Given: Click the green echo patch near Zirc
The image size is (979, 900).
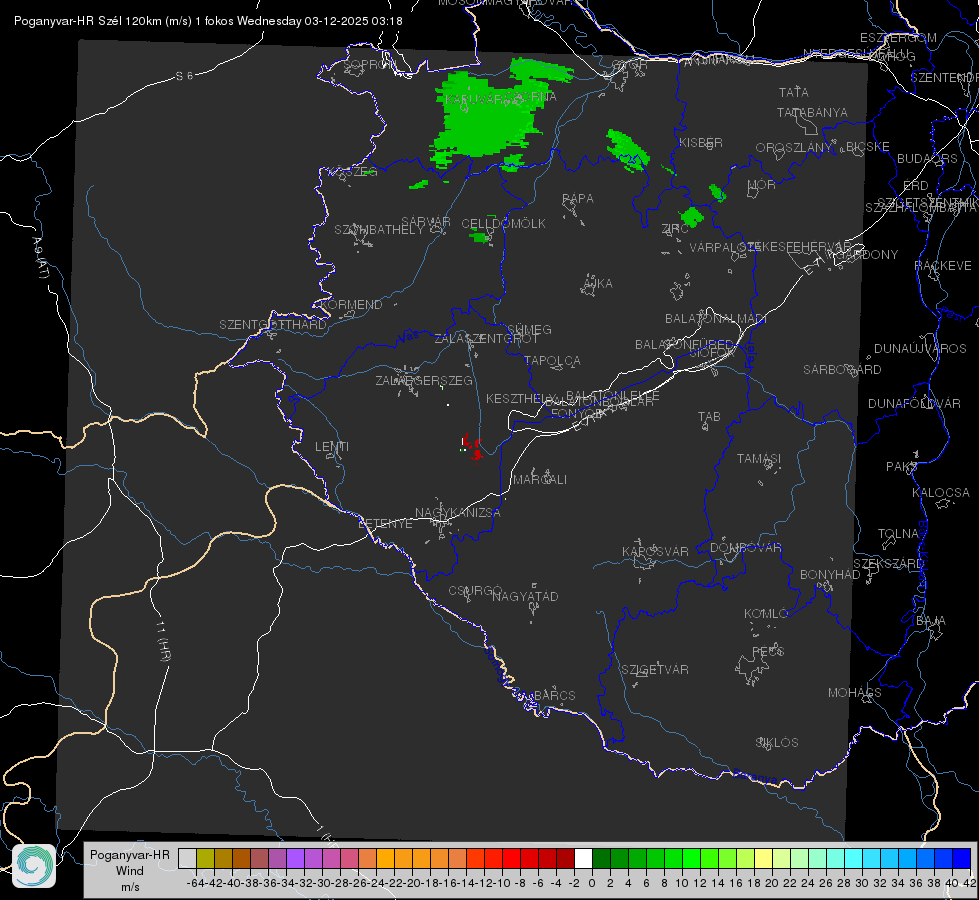Looking at the screenshot, I should 692,217.
